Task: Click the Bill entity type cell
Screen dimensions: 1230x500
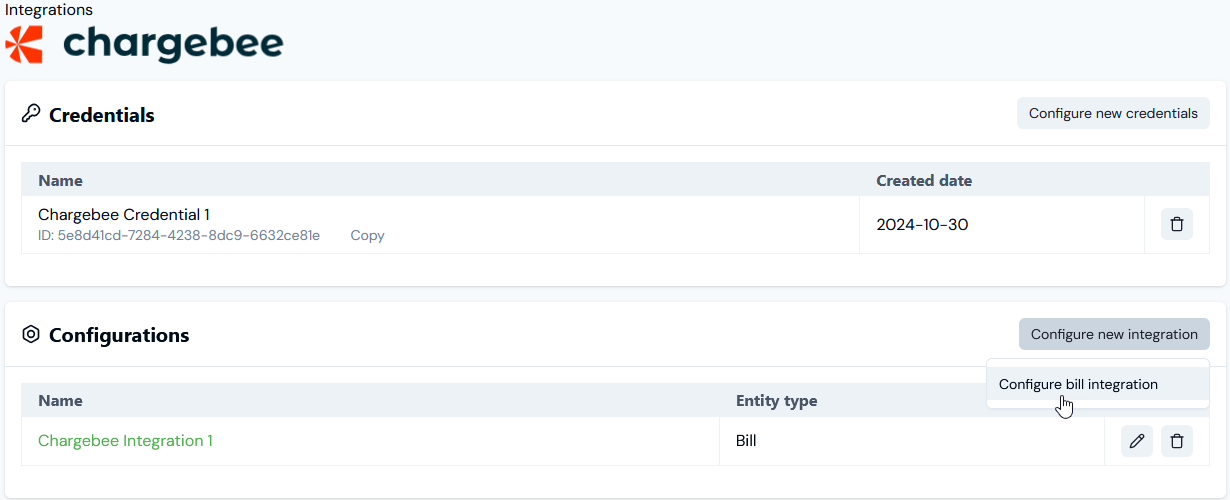Action: pos(746,441)
